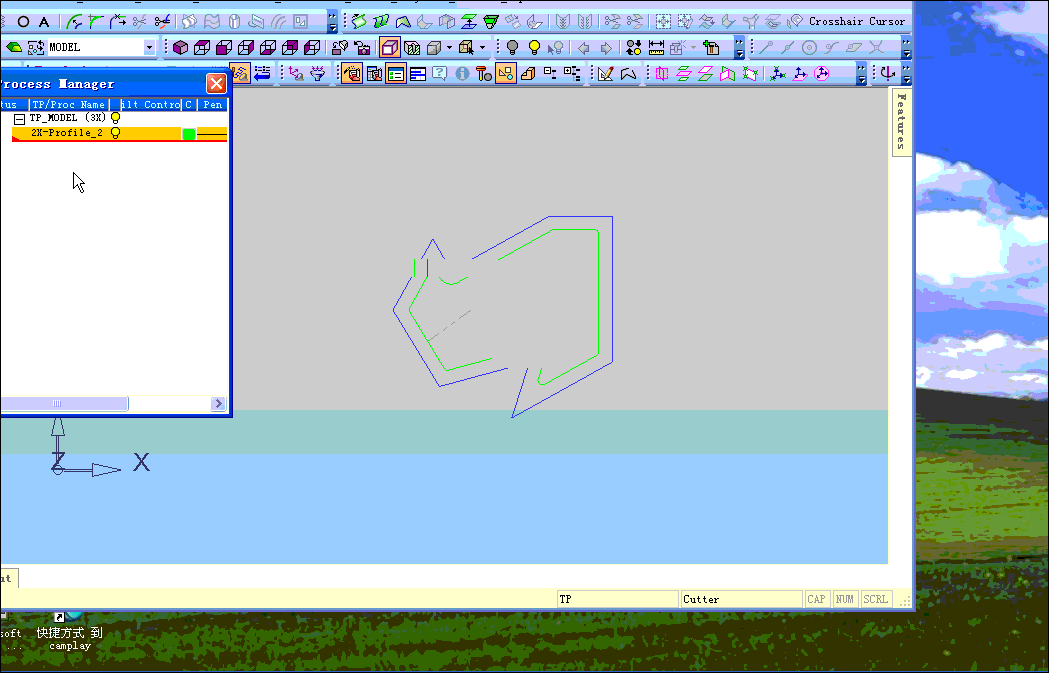Click the rotate transform icon
Screen dimensions: 1049x673
point(822,73)
